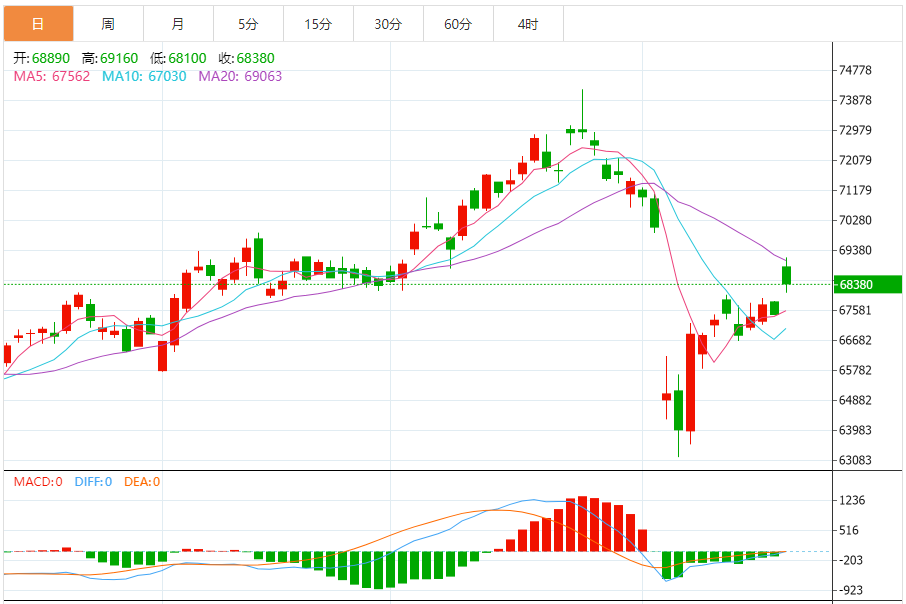This screenshot has width=906, height=604.
Task: Click the -923 MACD axis label
Action: (852, 591)
